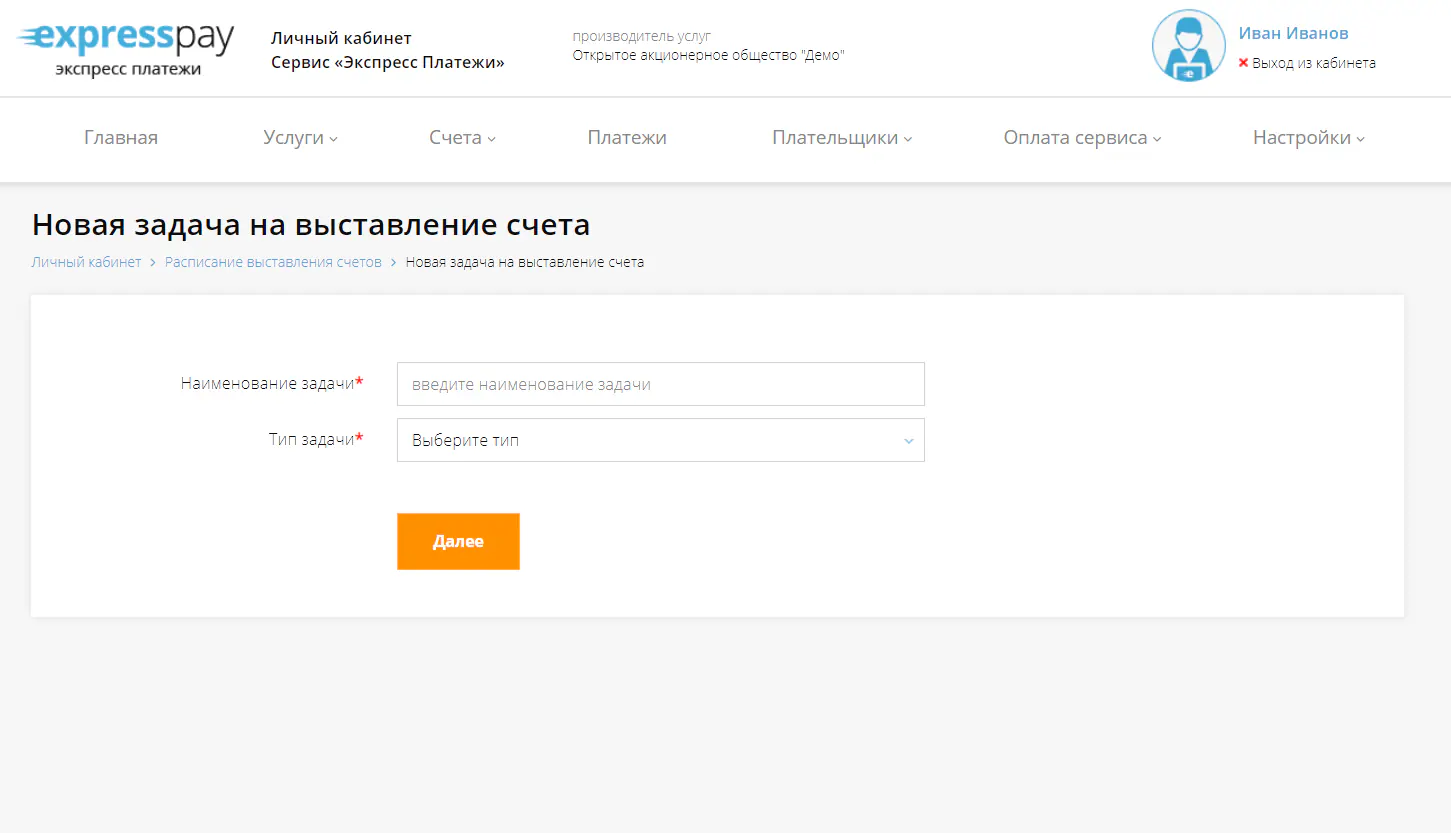The image size is (1451, 833).
Task: Open the Выберите тип combo box
Action: 660,440
